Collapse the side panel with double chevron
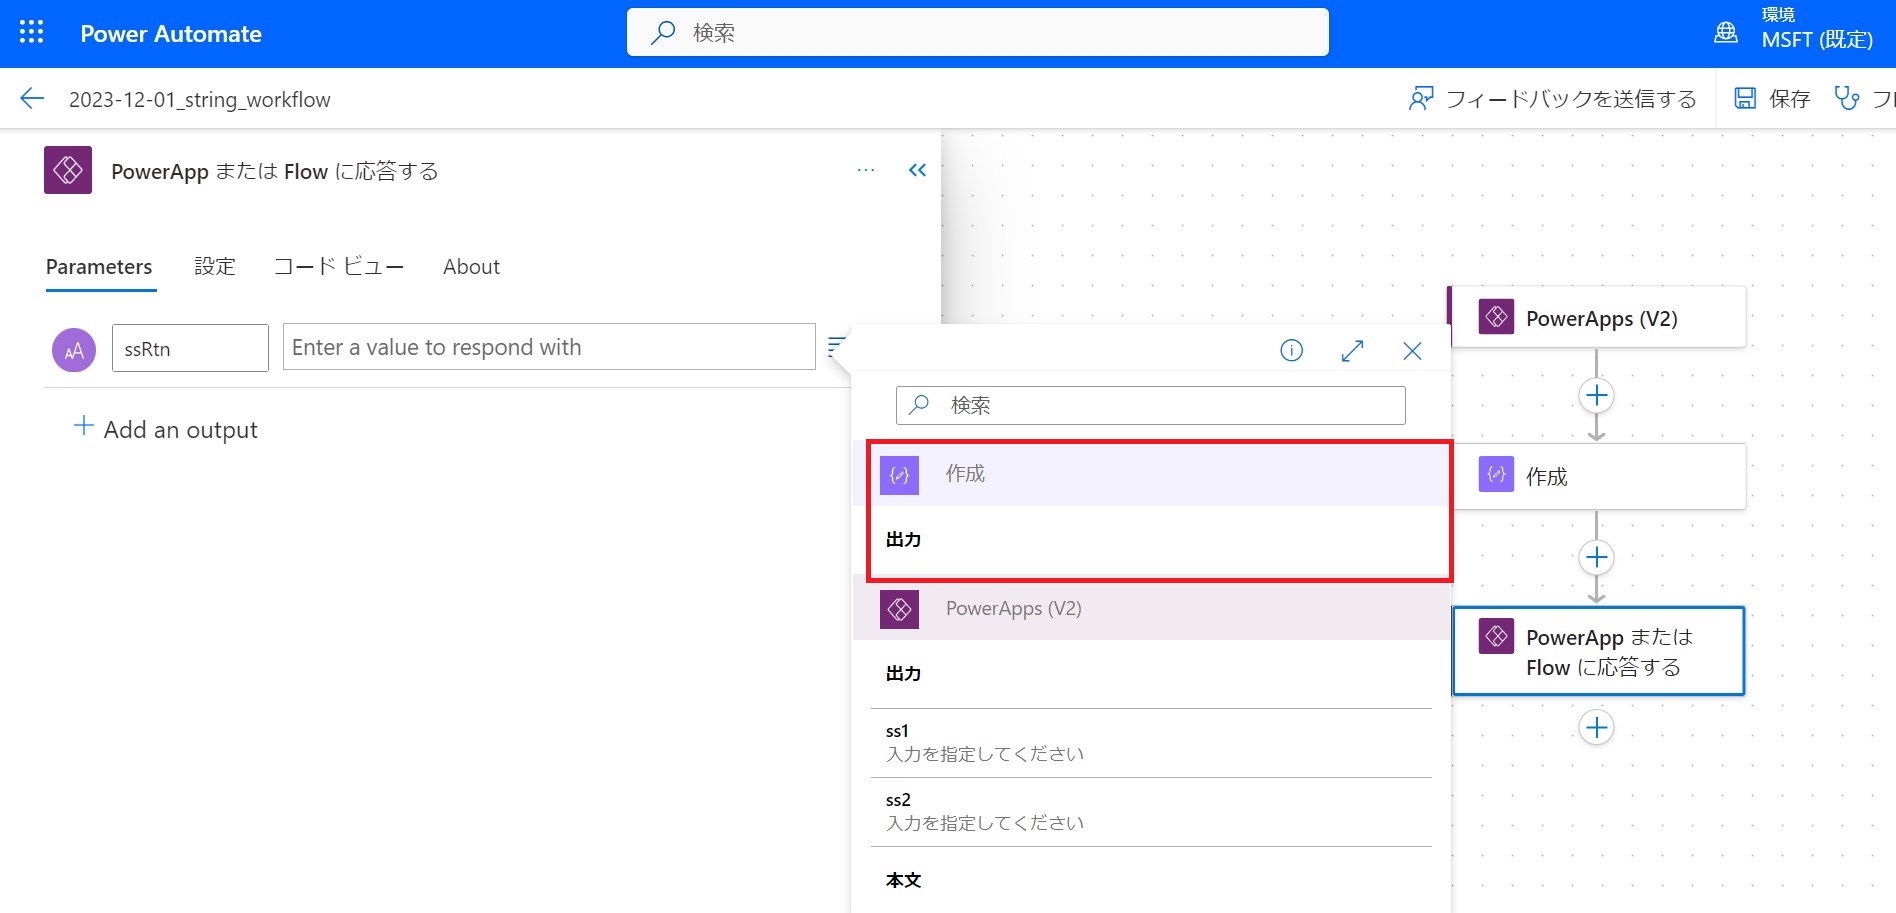Screen dimensions: 1896x913 (x=917, y=170)
